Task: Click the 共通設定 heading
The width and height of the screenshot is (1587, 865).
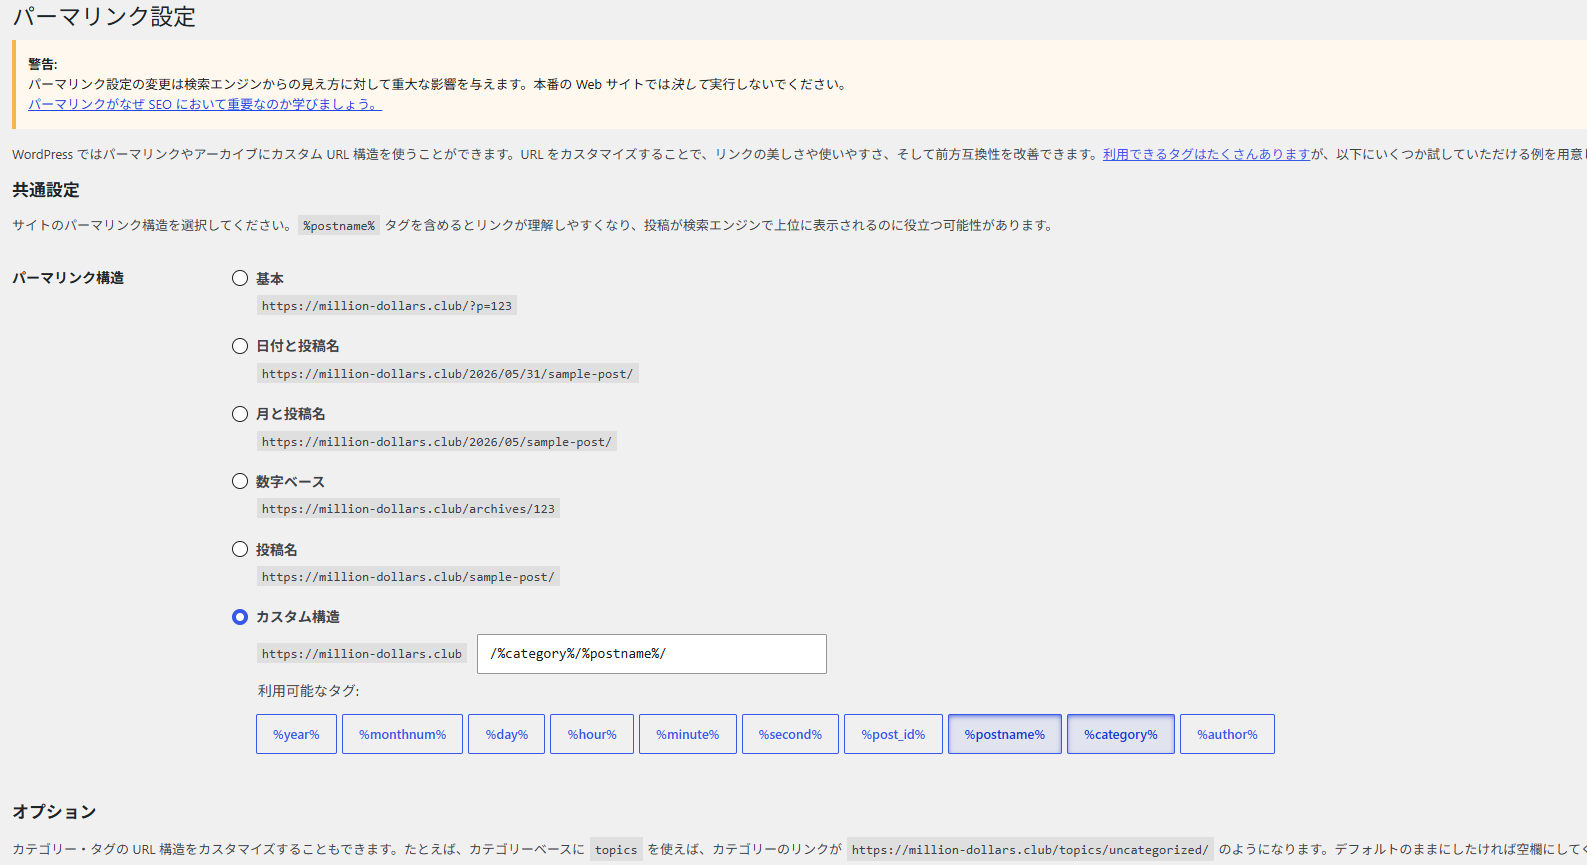Action: coord(46,190)
